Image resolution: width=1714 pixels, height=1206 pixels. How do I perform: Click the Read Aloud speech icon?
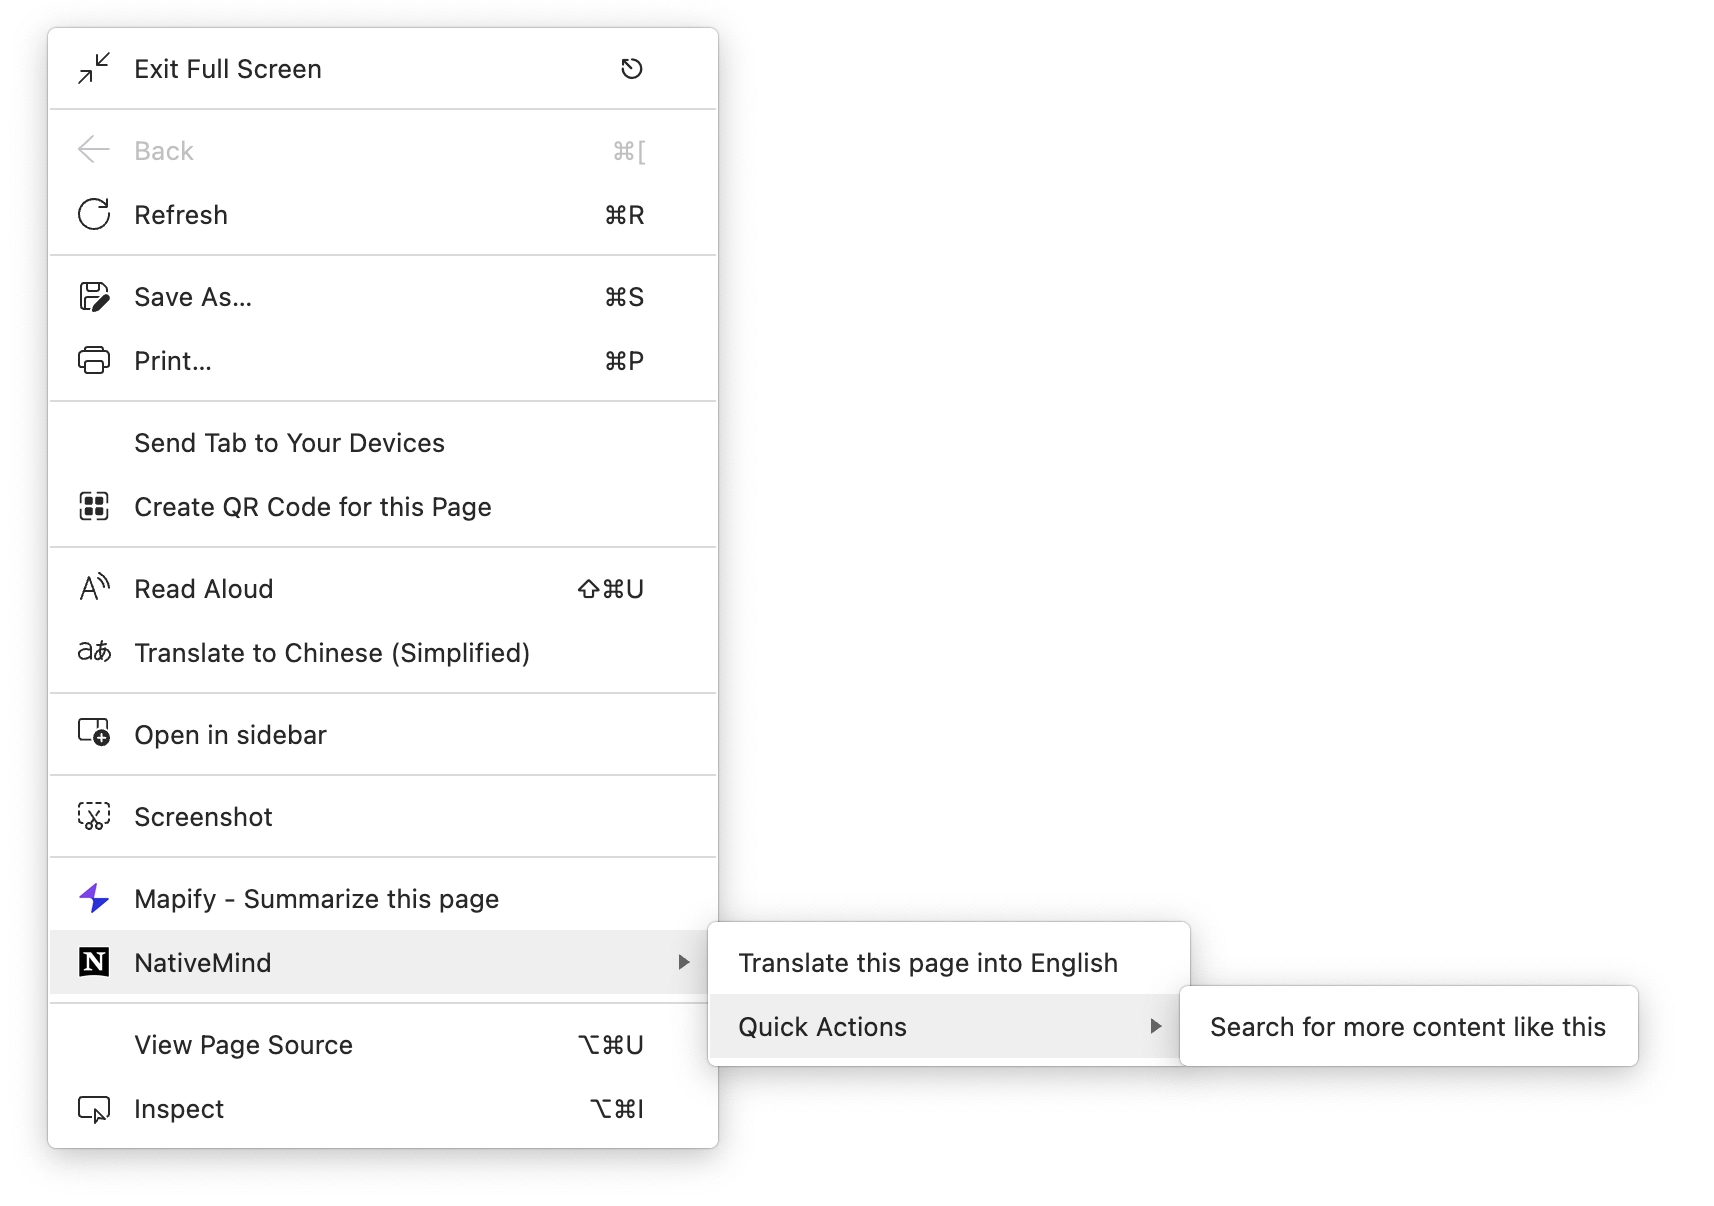[94, 589]
